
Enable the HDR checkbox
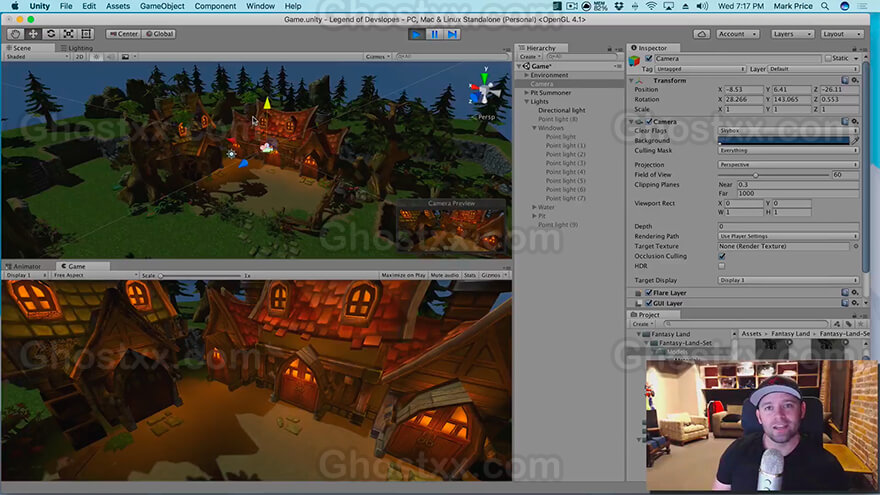pos(722,266)
